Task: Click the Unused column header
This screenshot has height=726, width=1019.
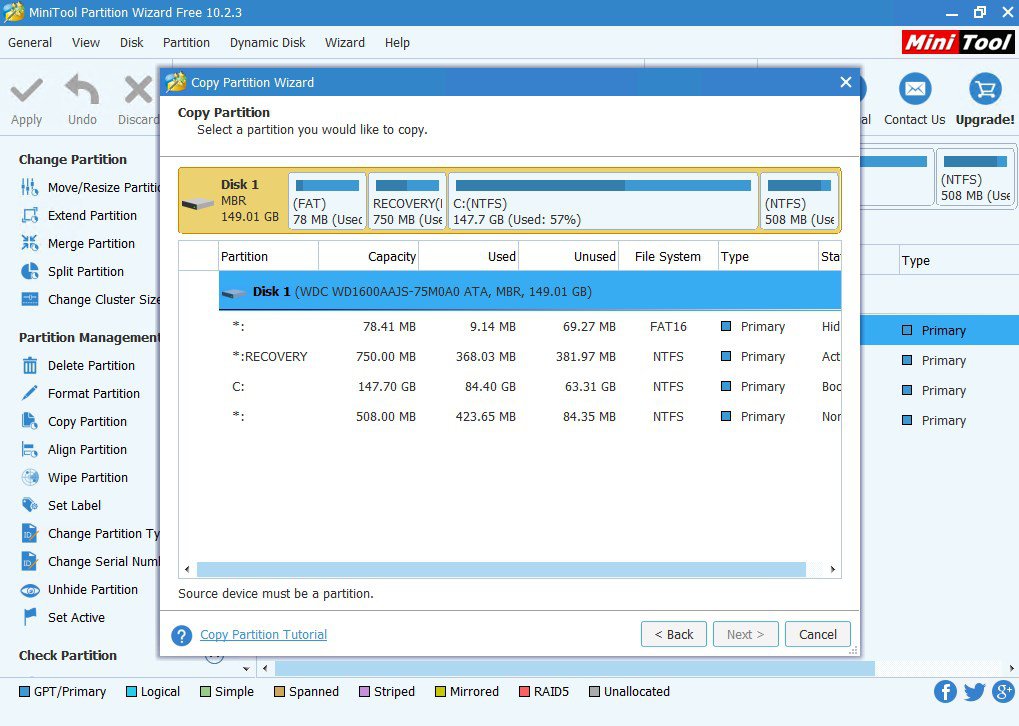Action: click(x=569, y=257)
